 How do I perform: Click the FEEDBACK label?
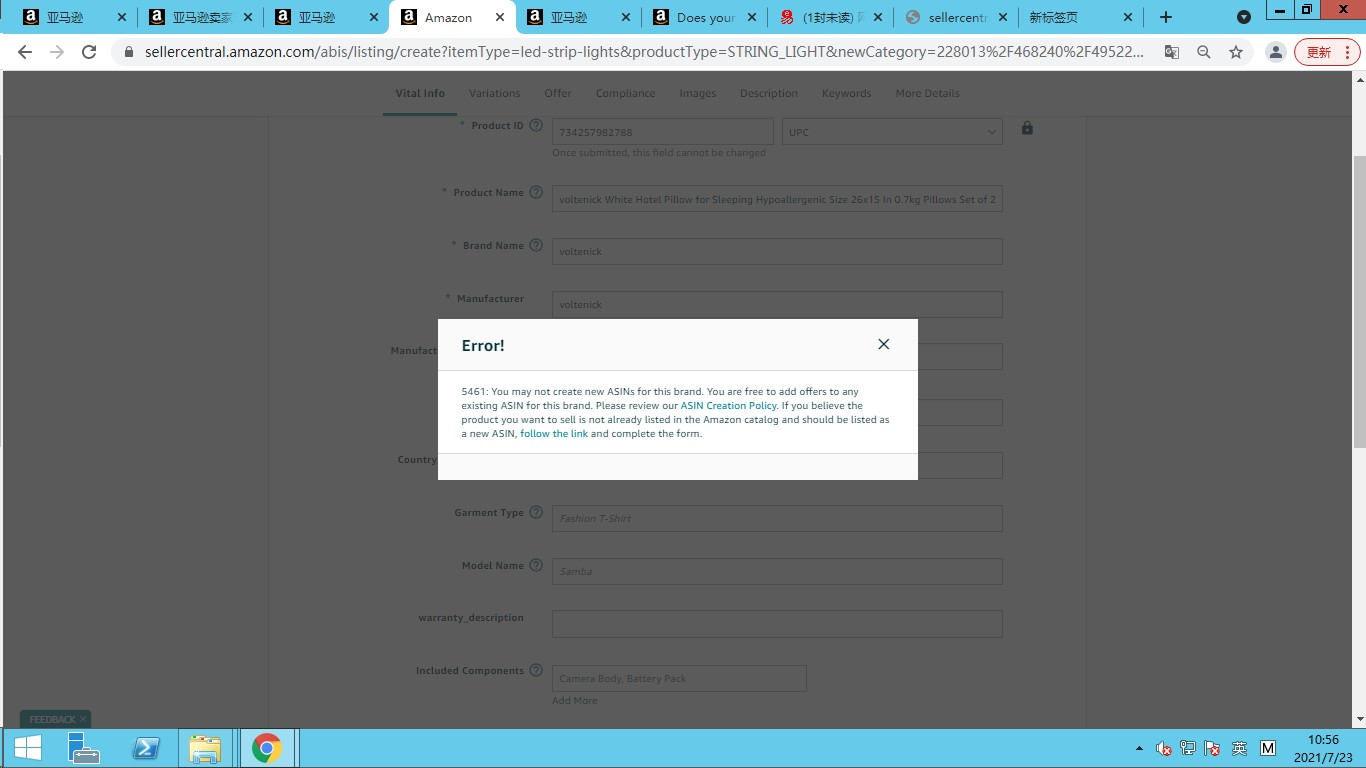[52, 719]
